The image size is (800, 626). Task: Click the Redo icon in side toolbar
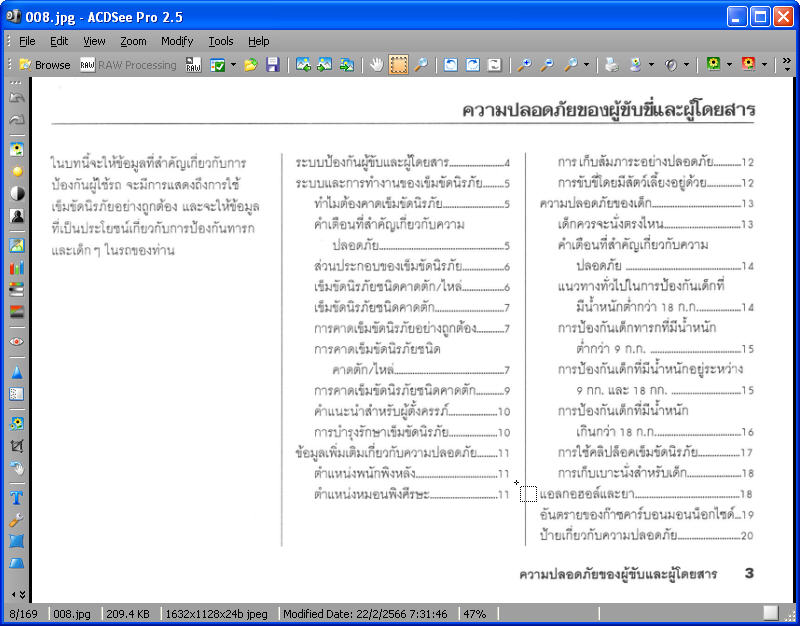coord(17,120)
